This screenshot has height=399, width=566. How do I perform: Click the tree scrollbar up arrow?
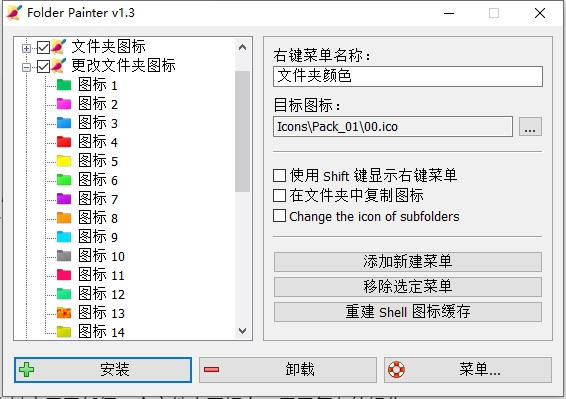tap(243, 47)
